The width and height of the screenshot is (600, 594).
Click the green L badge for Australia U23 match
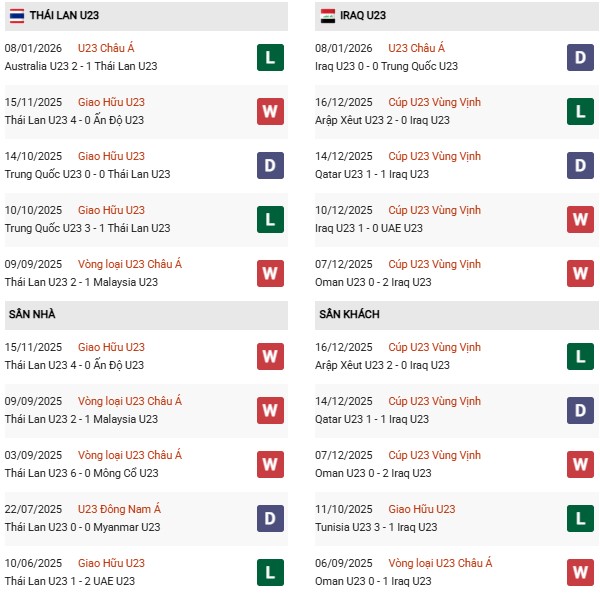point(270,57)
